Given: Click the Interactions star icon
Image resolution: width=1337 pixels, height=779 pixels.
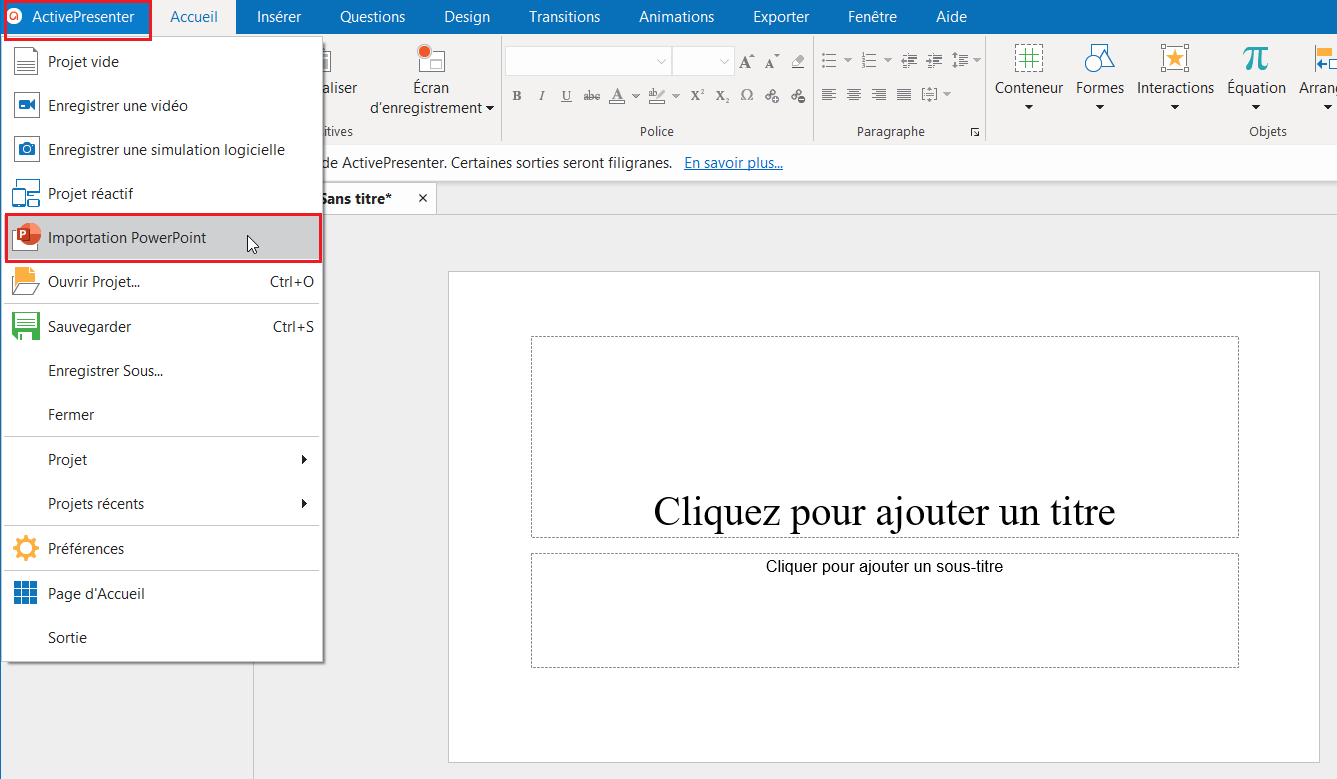Looking at the screenshot, I should [x=1174, y=59].
